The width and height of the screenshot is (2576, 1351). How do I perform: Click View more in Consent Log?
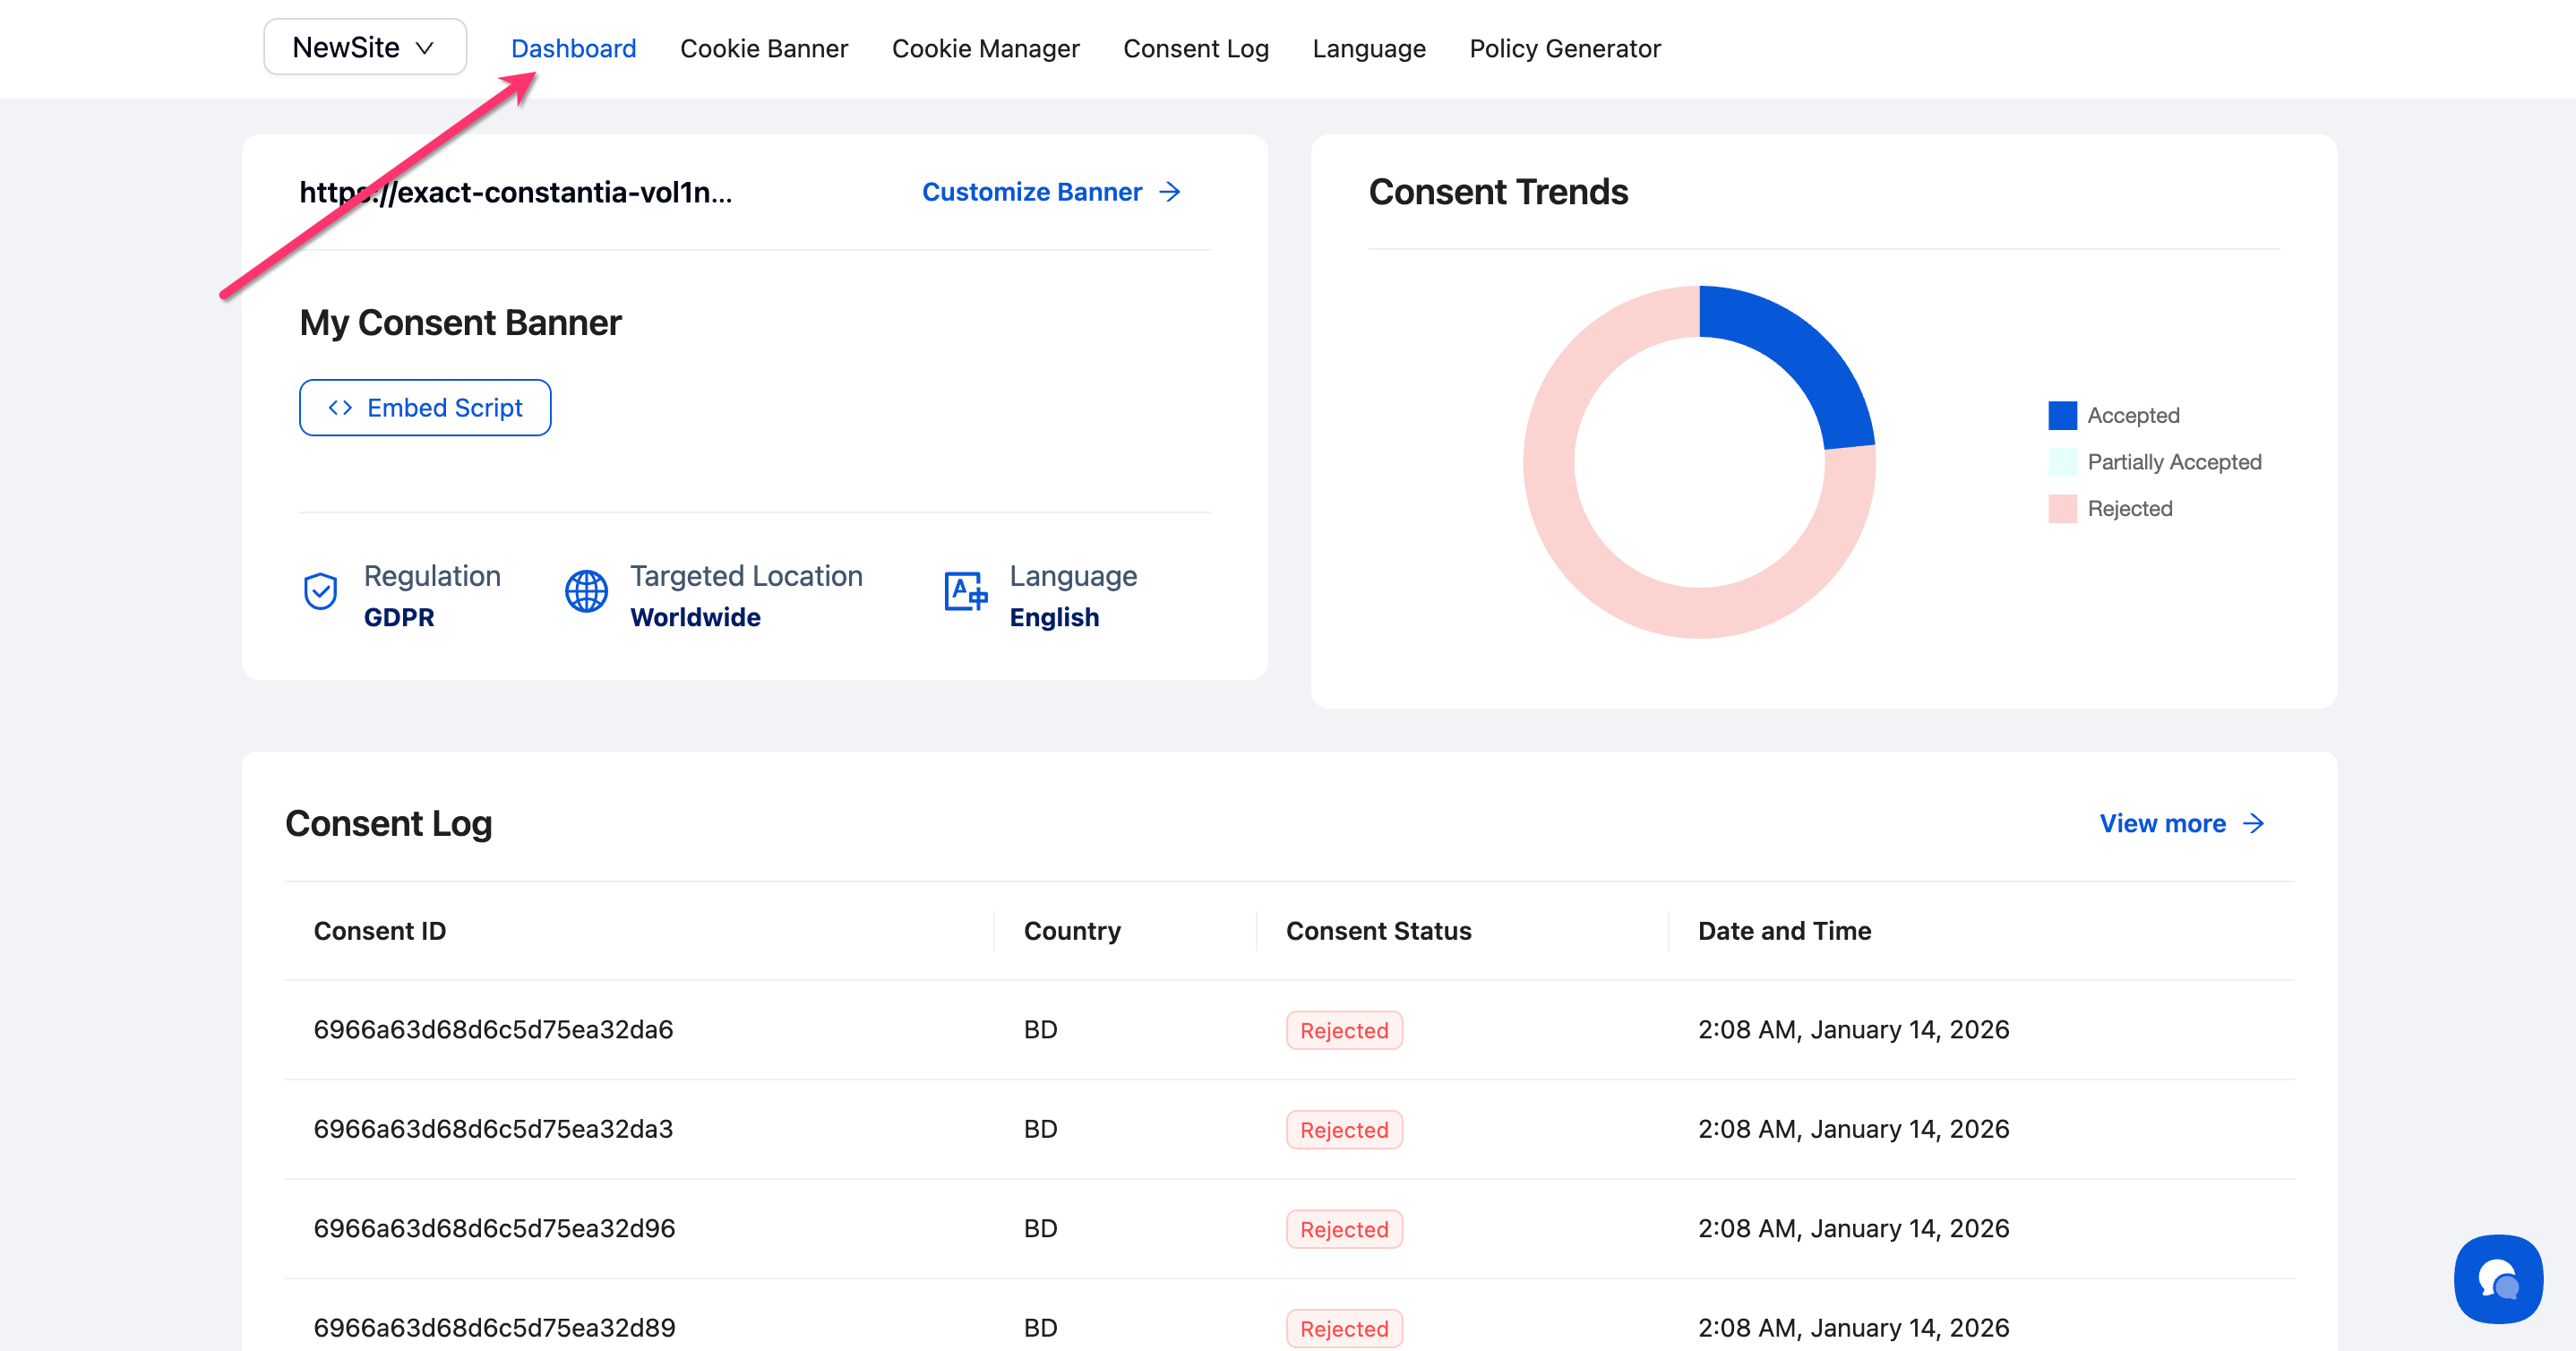pyautogui.click(x=2162, y=823)
